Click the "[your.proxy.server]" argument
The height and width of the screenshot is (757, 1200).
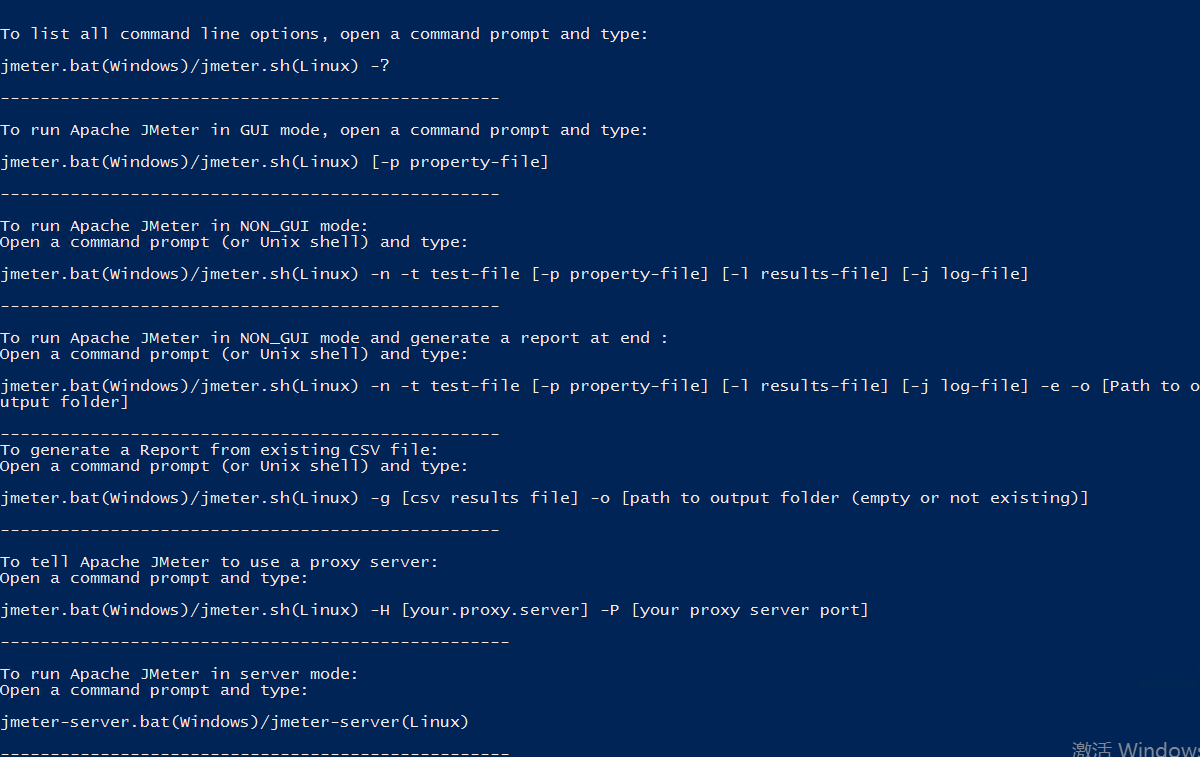(494, 610)
